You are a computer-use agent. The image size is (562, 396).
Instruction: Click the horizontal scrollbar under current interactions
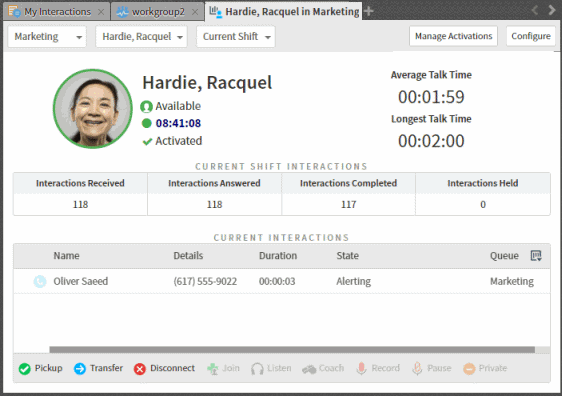click(x=292, y=350)
